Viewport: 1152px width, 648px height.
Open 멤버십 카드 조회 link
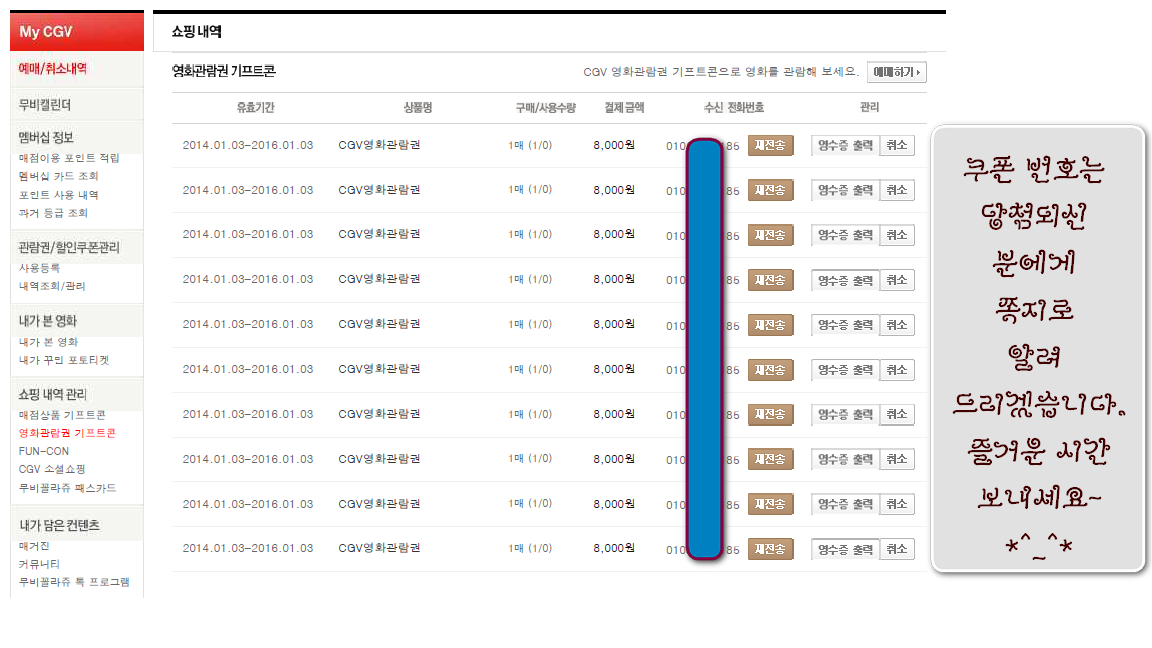(x=59, y=176)
